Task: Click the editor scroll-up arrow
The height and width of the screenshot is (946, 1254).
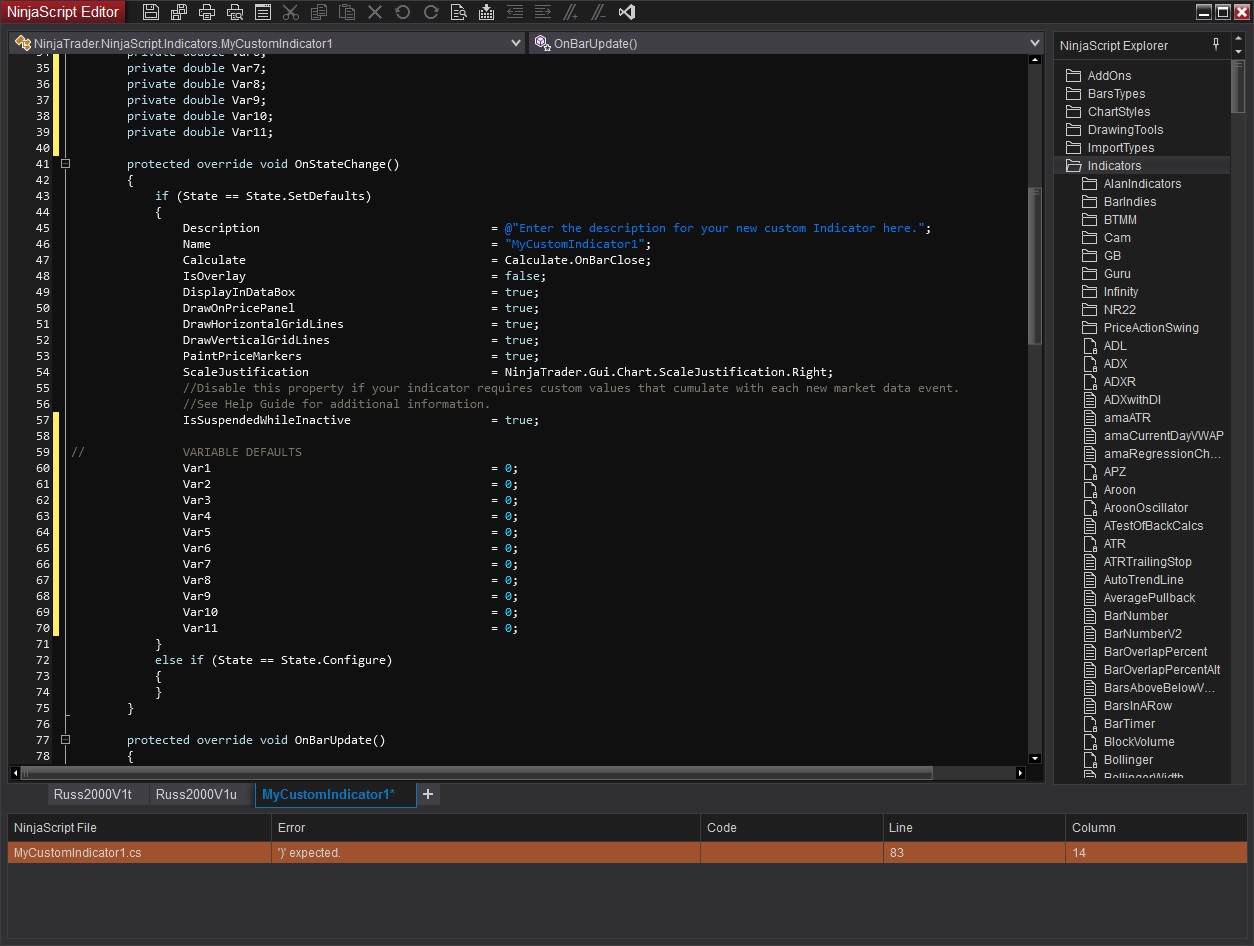Action: click(x=1035, y=60)
